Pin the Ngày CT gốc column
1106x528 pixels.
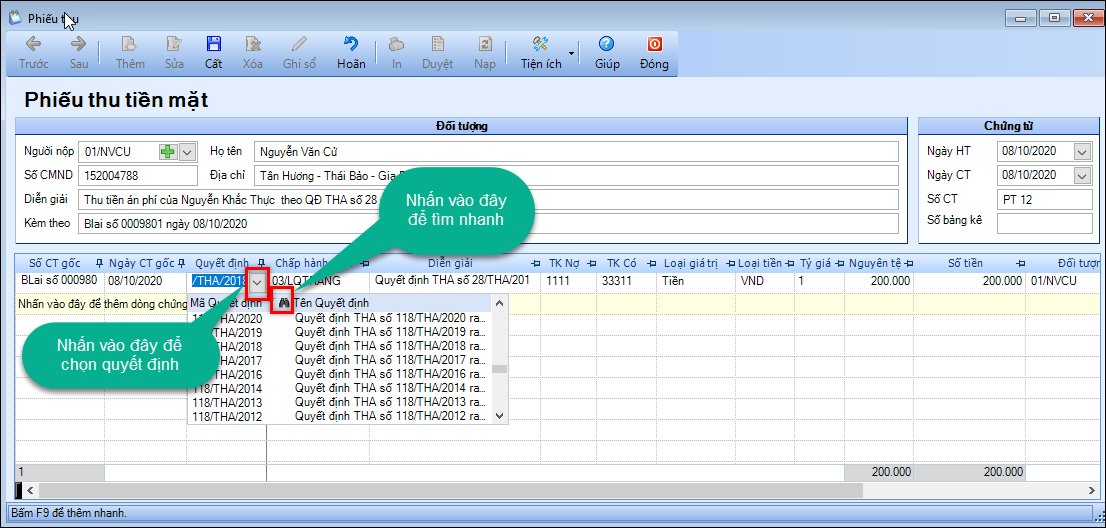click(x=181, y=264)
